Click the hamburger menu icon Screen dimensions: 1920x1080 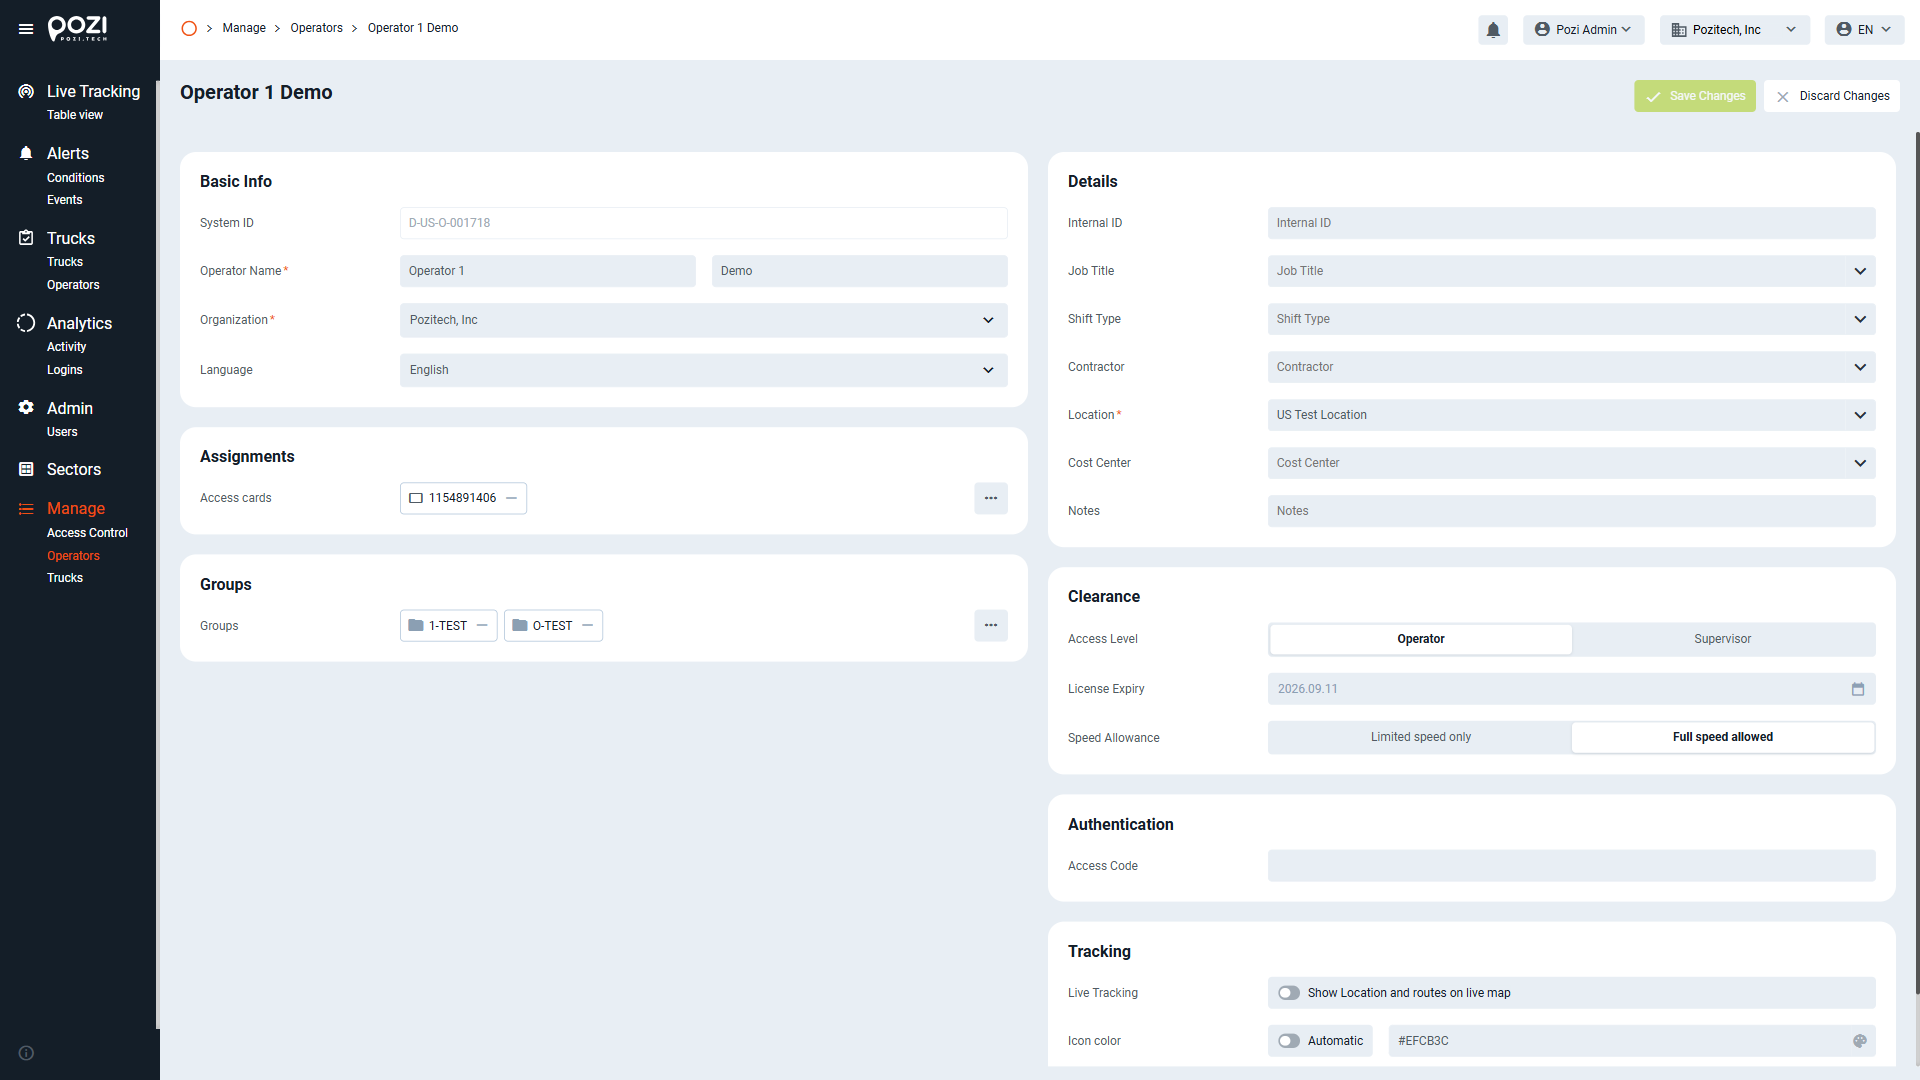click(26, 29)
